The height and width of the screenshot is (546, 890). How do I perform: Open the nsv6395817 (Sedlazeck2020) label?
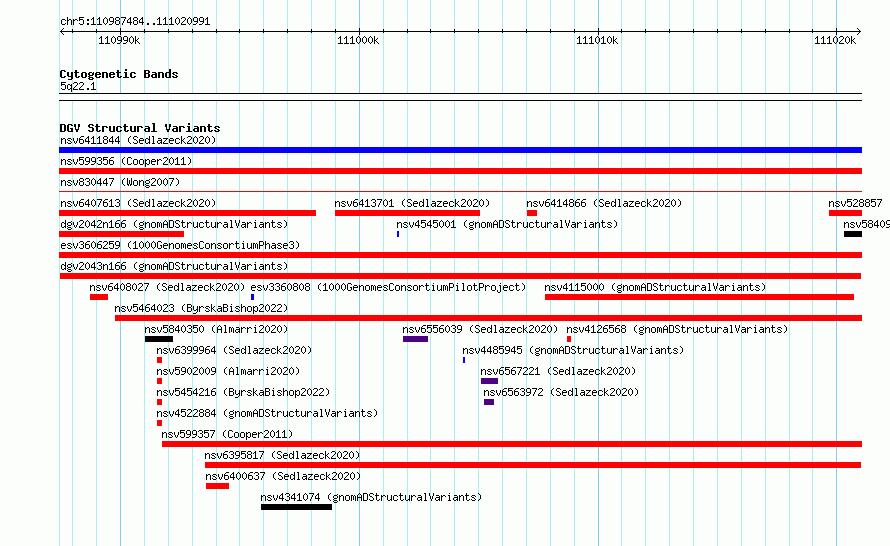(282, 455)
